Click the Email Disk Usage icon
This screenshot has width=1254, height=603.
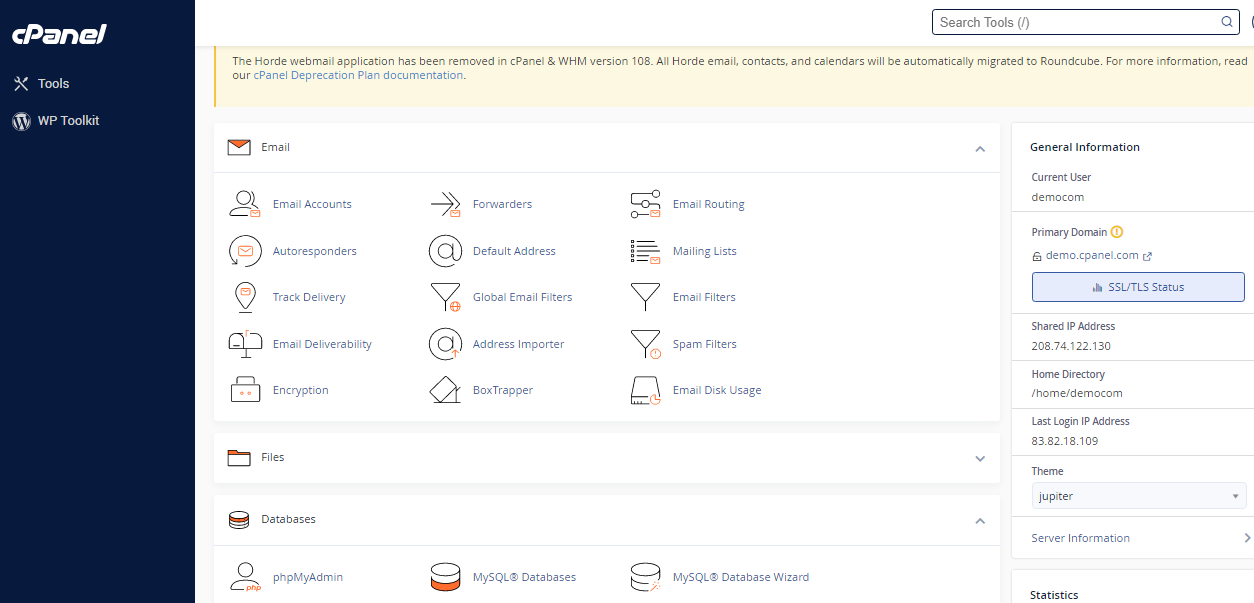pyautogui.click(x=645, y=390)
